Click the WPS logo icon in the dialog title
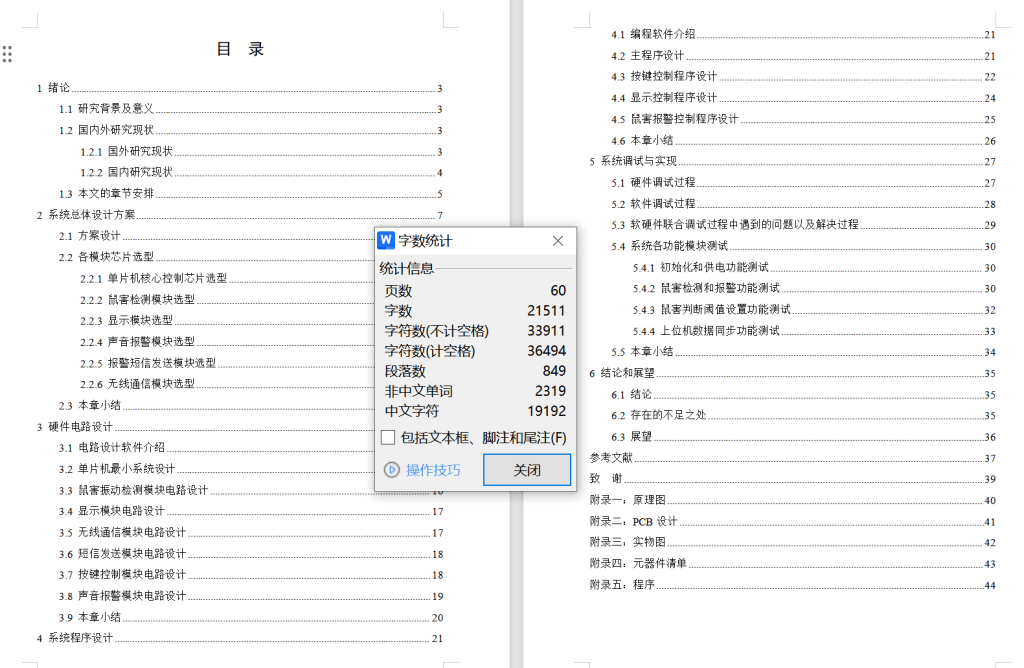Image resolution: width=1024 pixels, height=668 pixels. point(387,240)
